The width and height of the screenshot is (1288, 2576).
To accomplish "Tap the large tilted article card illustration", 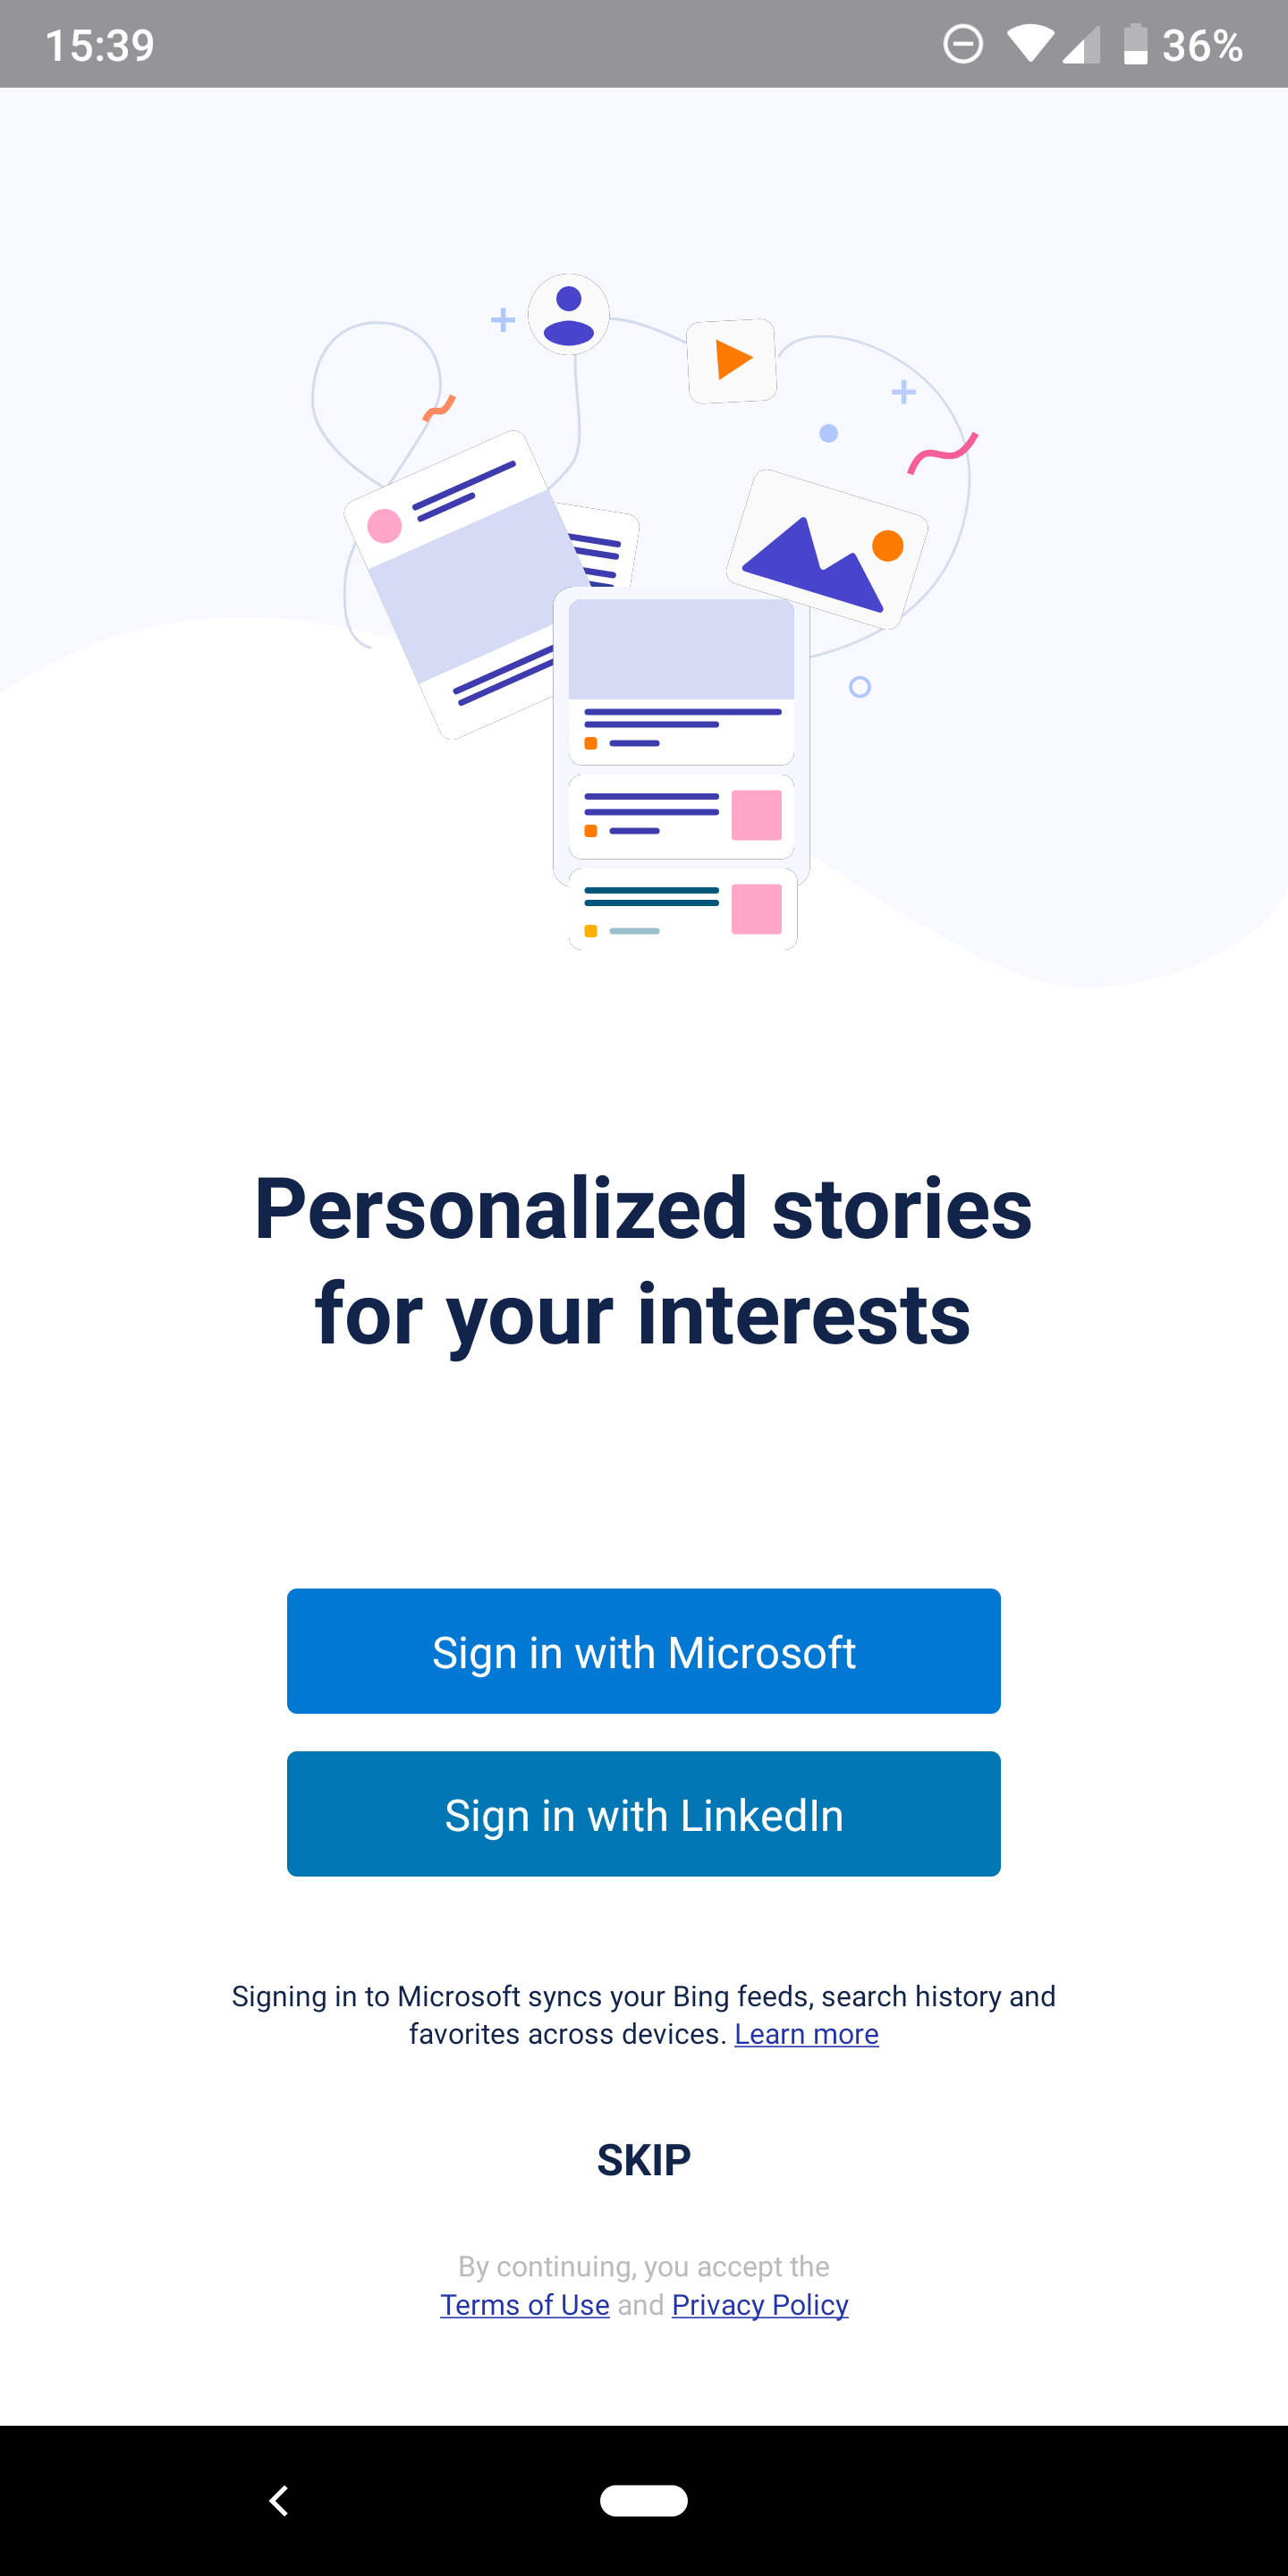I will click(x=460, y=585).
